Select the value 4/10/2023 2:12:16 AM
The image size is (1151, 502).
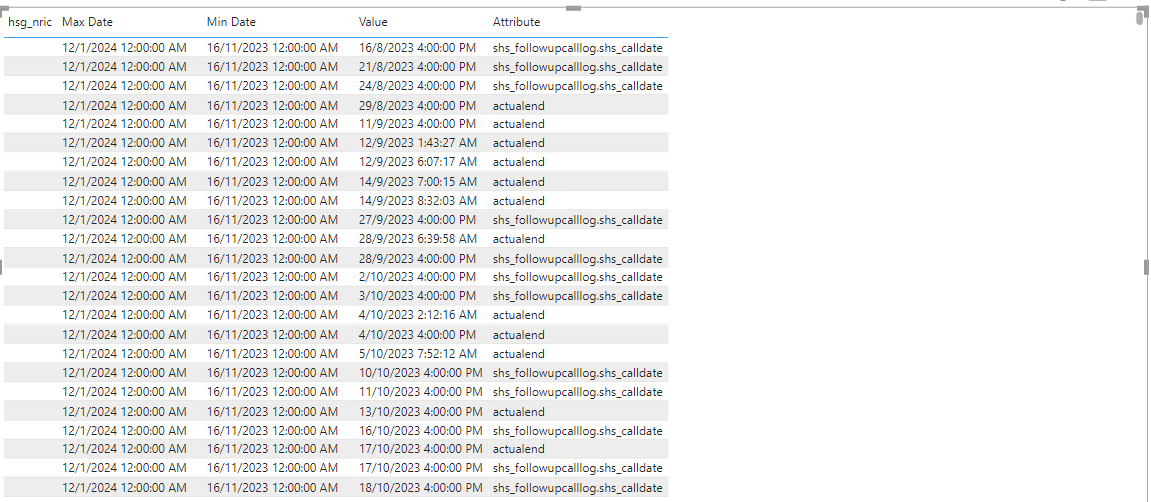418,316
